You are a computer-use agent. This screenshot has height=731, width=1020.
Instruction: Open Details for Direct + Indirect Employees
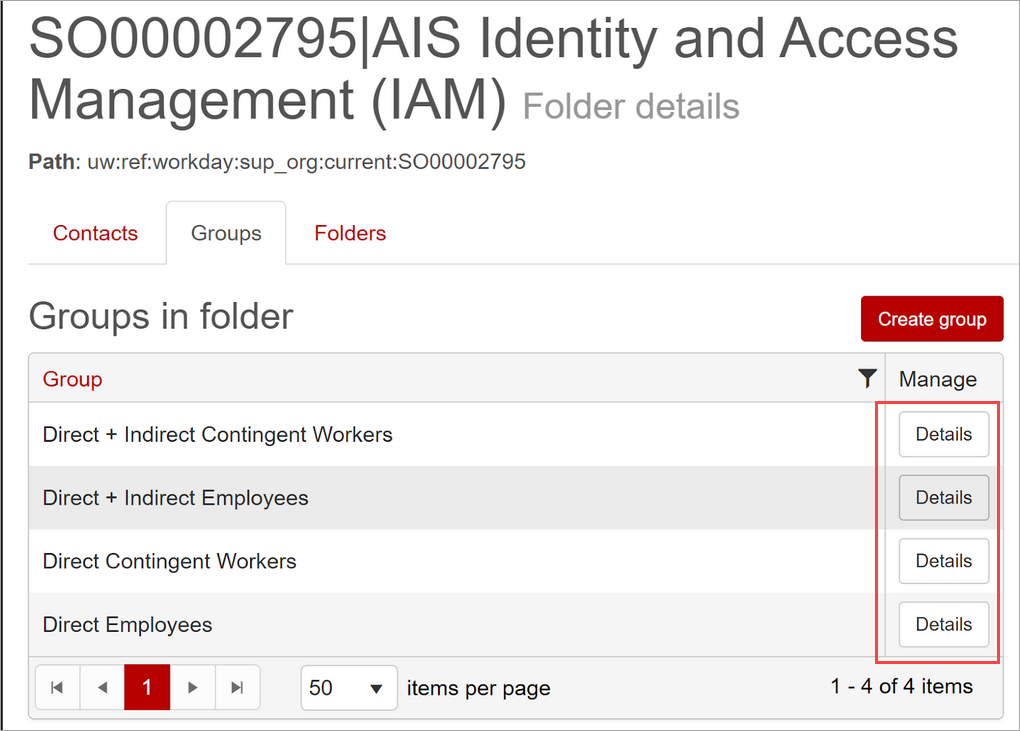pyautogui.click(x=944, y=498)
